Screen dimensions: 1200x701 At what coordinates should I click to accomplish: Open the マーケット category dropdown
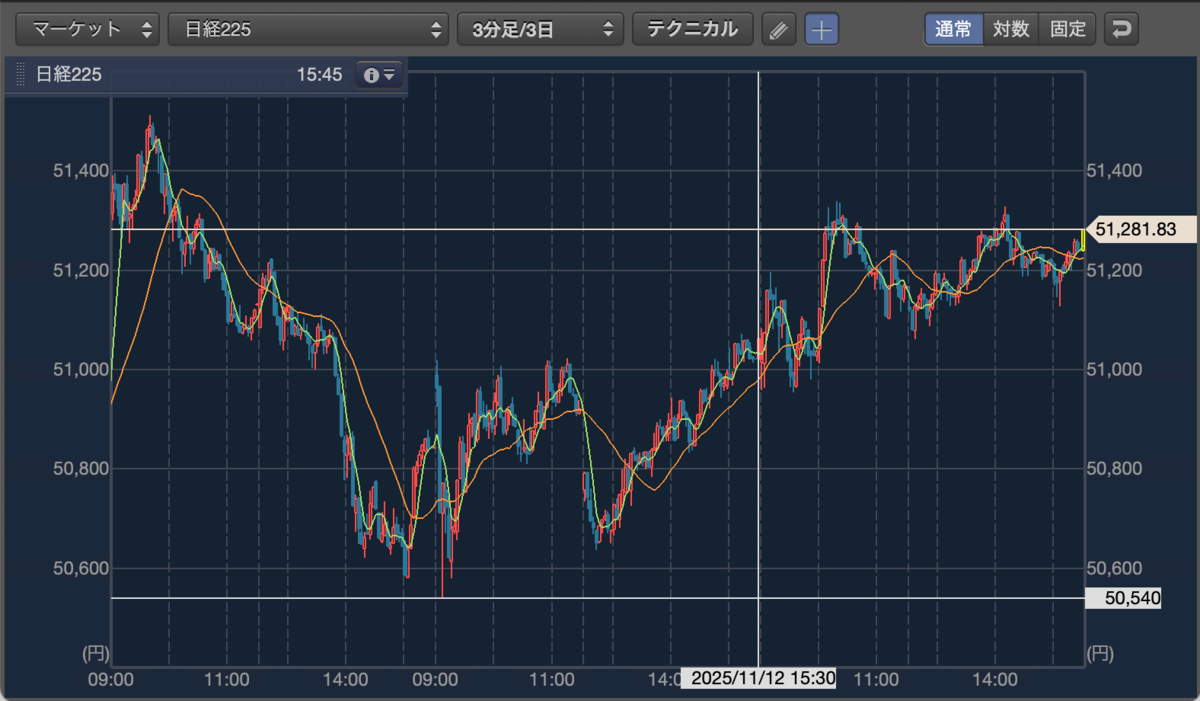click(88, 29)
